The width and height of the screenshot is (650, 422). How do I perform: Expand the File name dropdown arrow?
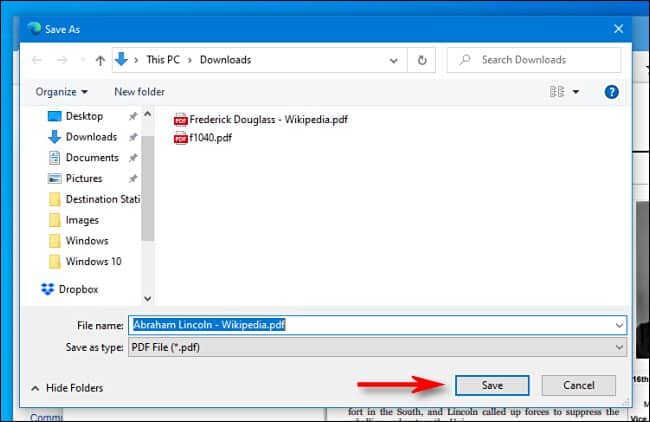pyautogui.click(x=619, y=325)
